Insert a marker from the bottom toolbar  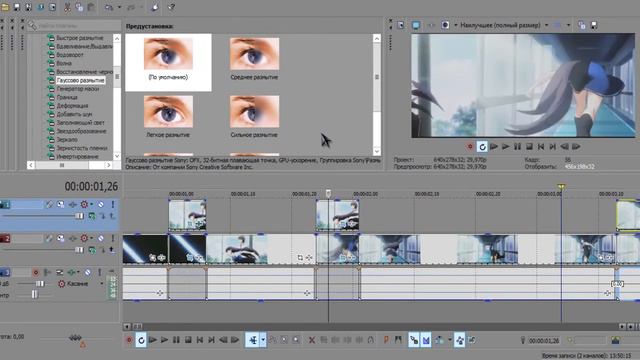tap(386, 340)
